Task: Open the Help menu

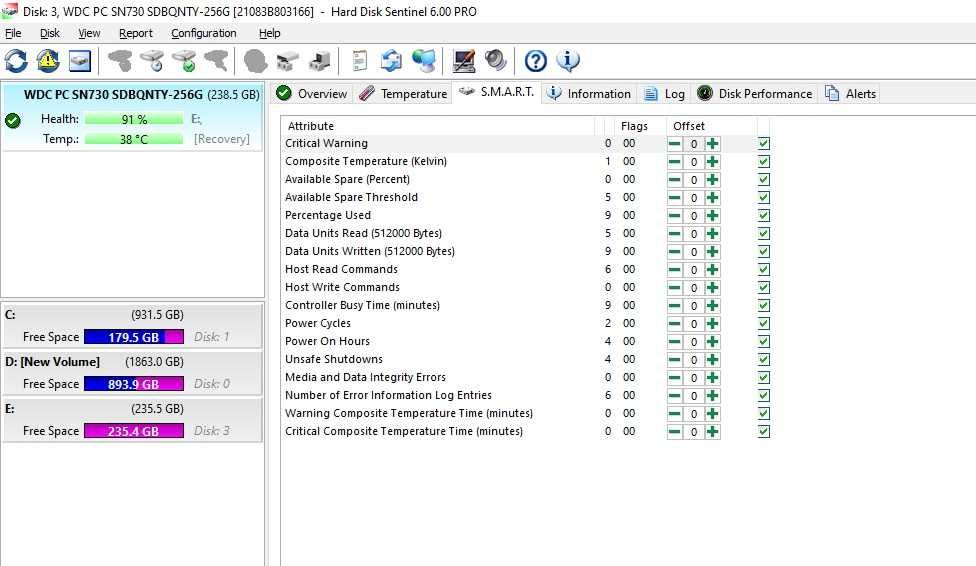Action: click(x=270, y=34)
